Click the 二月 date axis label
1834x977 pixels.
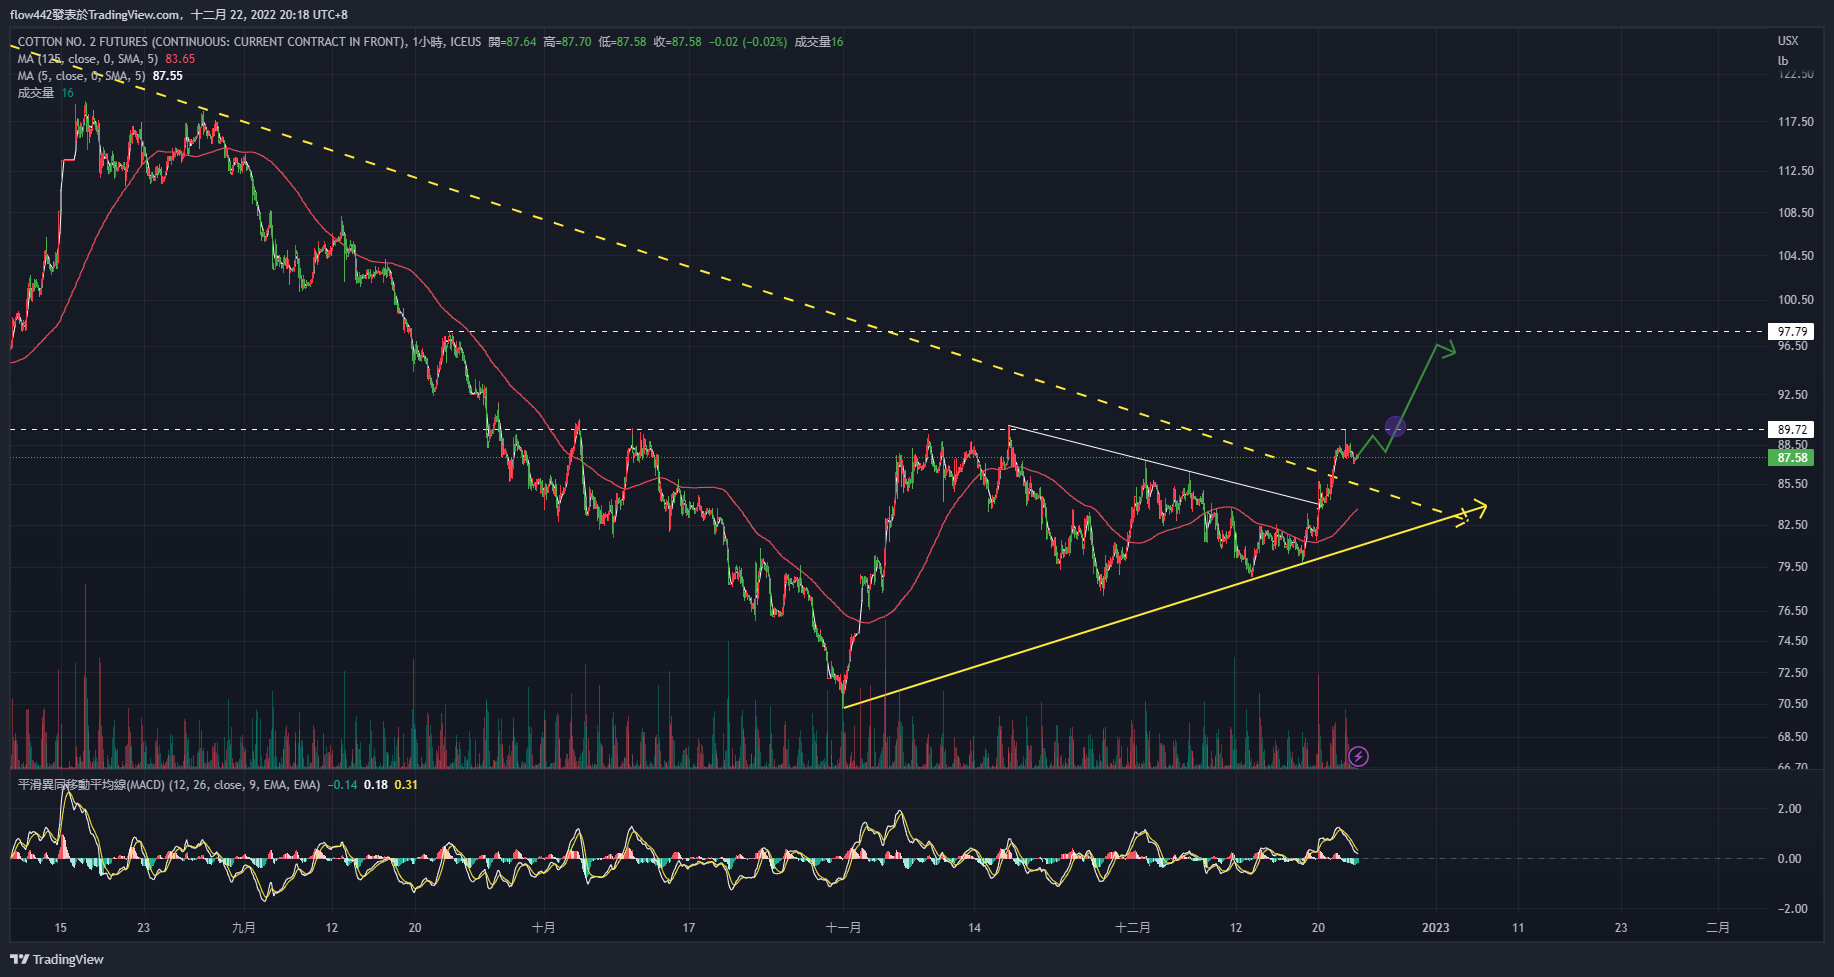[1717, 928]
